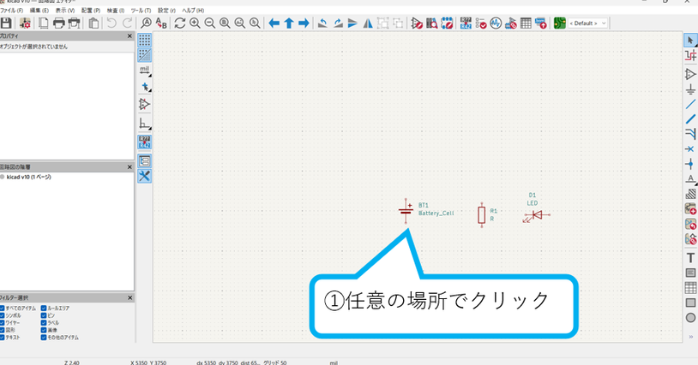Toggle ワイヤー filter checkbox

(x=2, y=323)
